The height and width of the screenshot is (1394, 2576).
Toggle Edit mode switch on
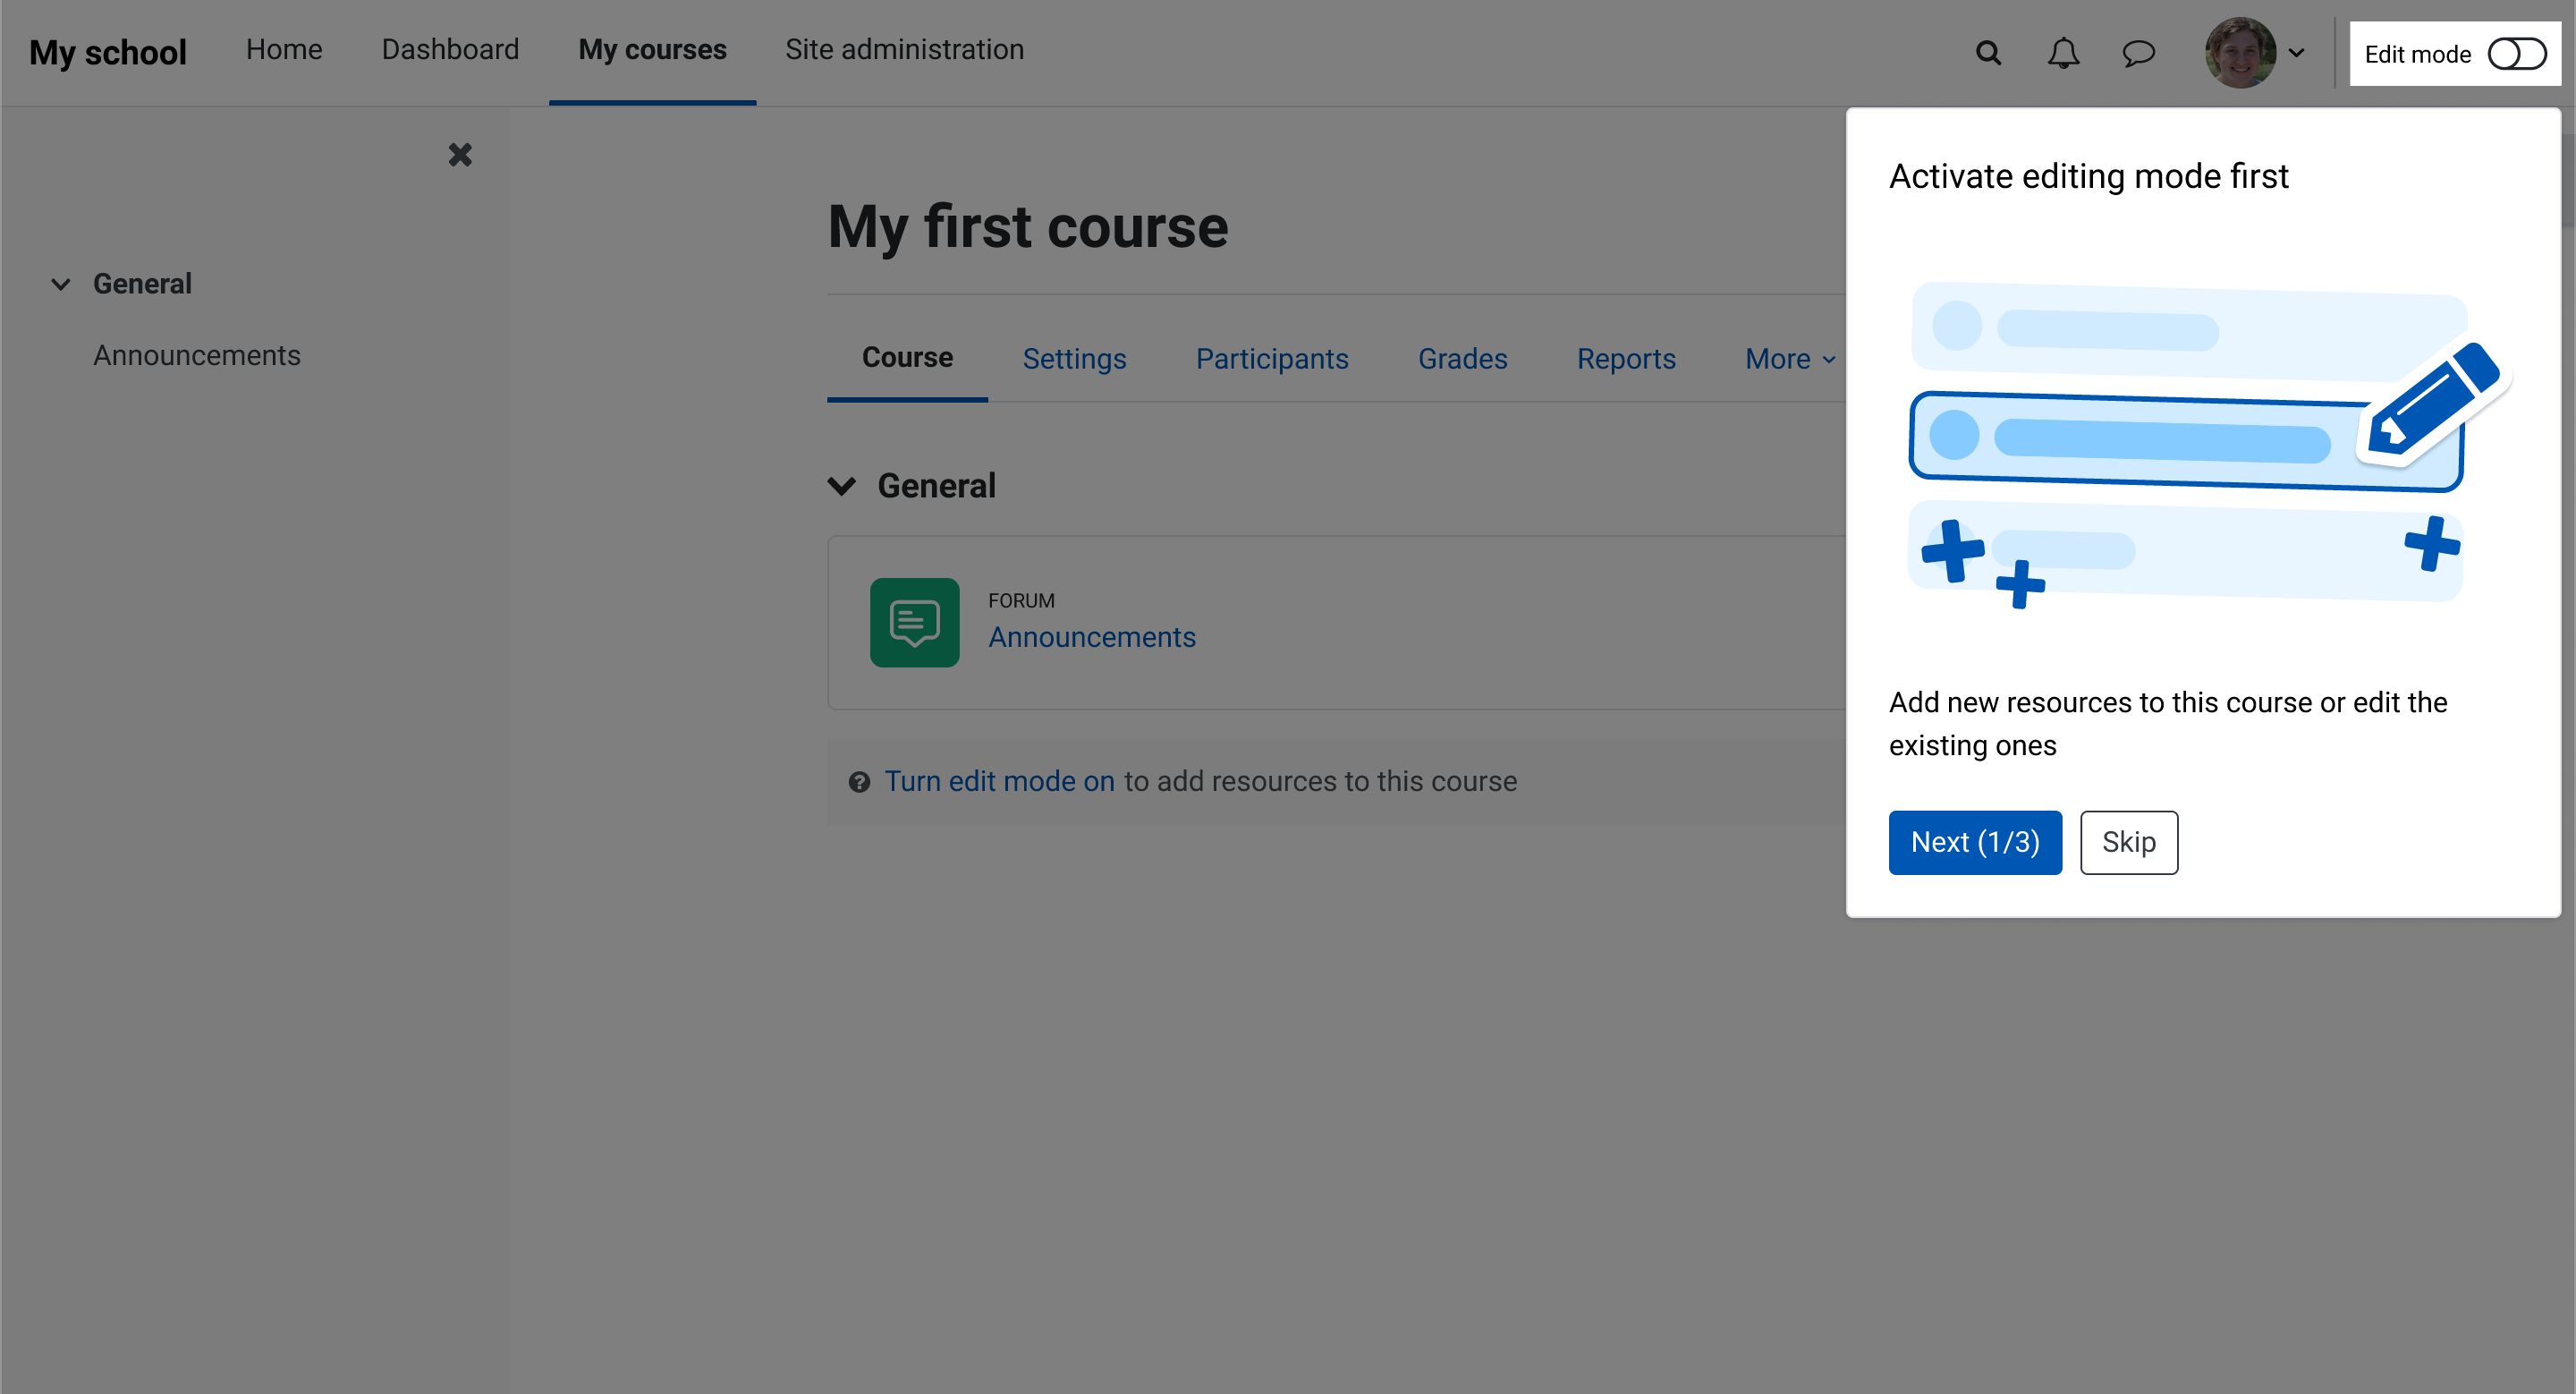click(x=2516, y=54)
